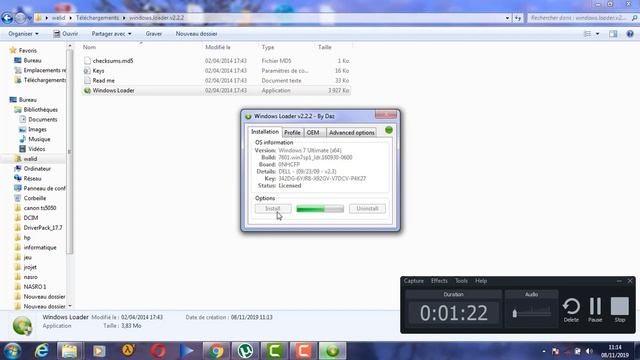Switch to the Profile tab
The height and width of the screenshot is (360, 640).
292,133
